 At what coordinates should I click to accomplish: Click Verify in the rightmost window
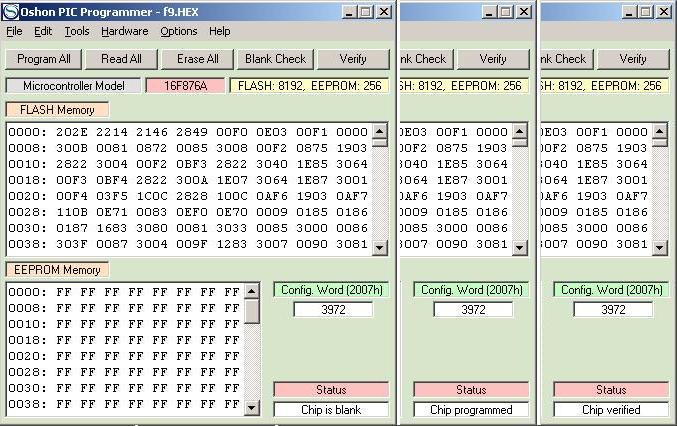point(633,59)
